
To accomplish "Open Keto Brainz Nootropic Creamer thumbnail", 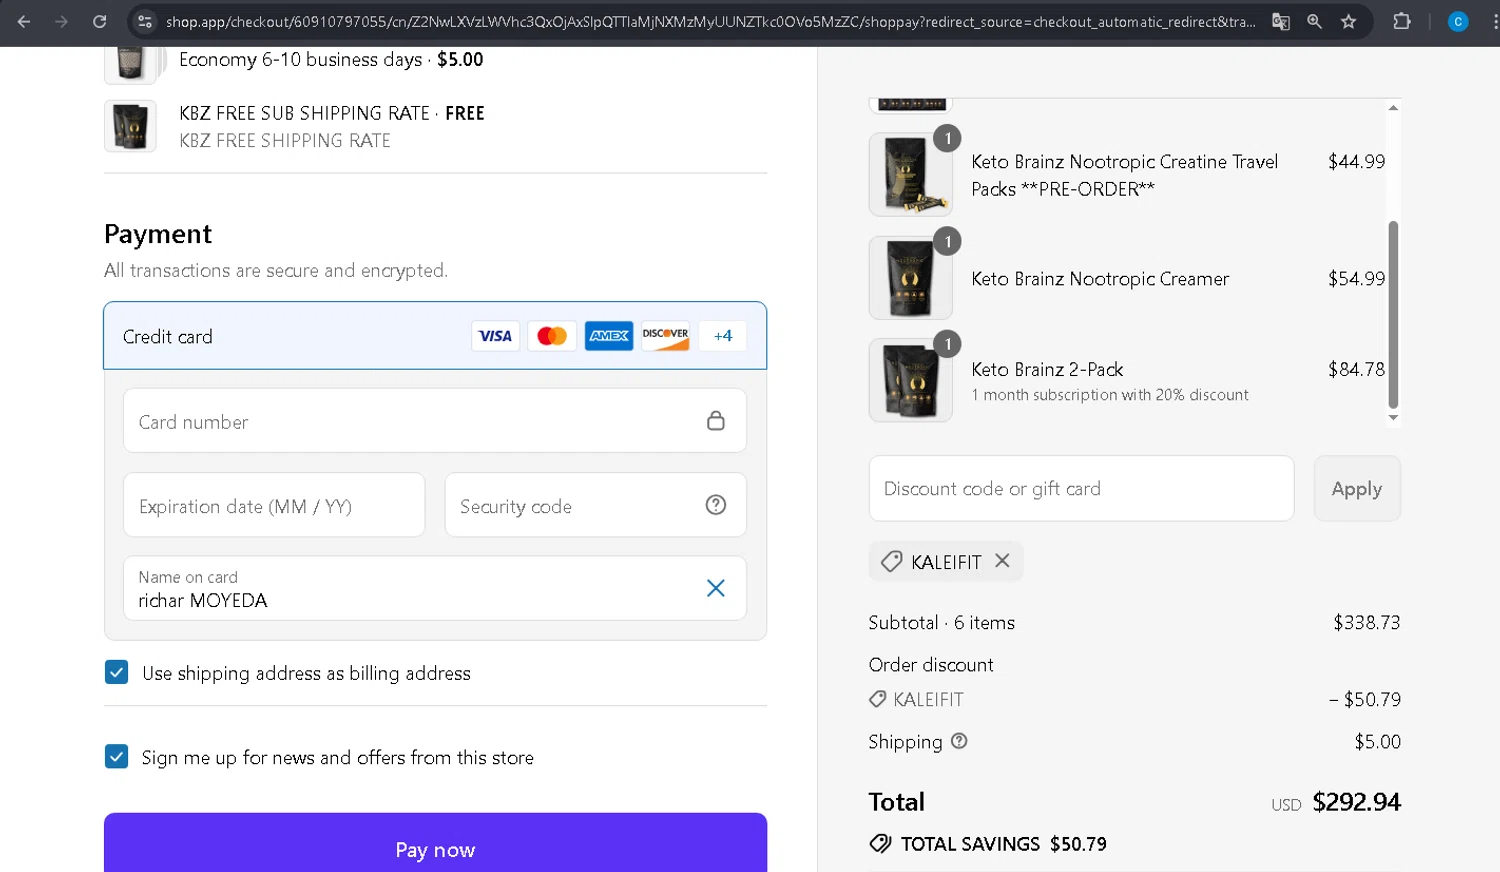I will click(x=910, y=278).
